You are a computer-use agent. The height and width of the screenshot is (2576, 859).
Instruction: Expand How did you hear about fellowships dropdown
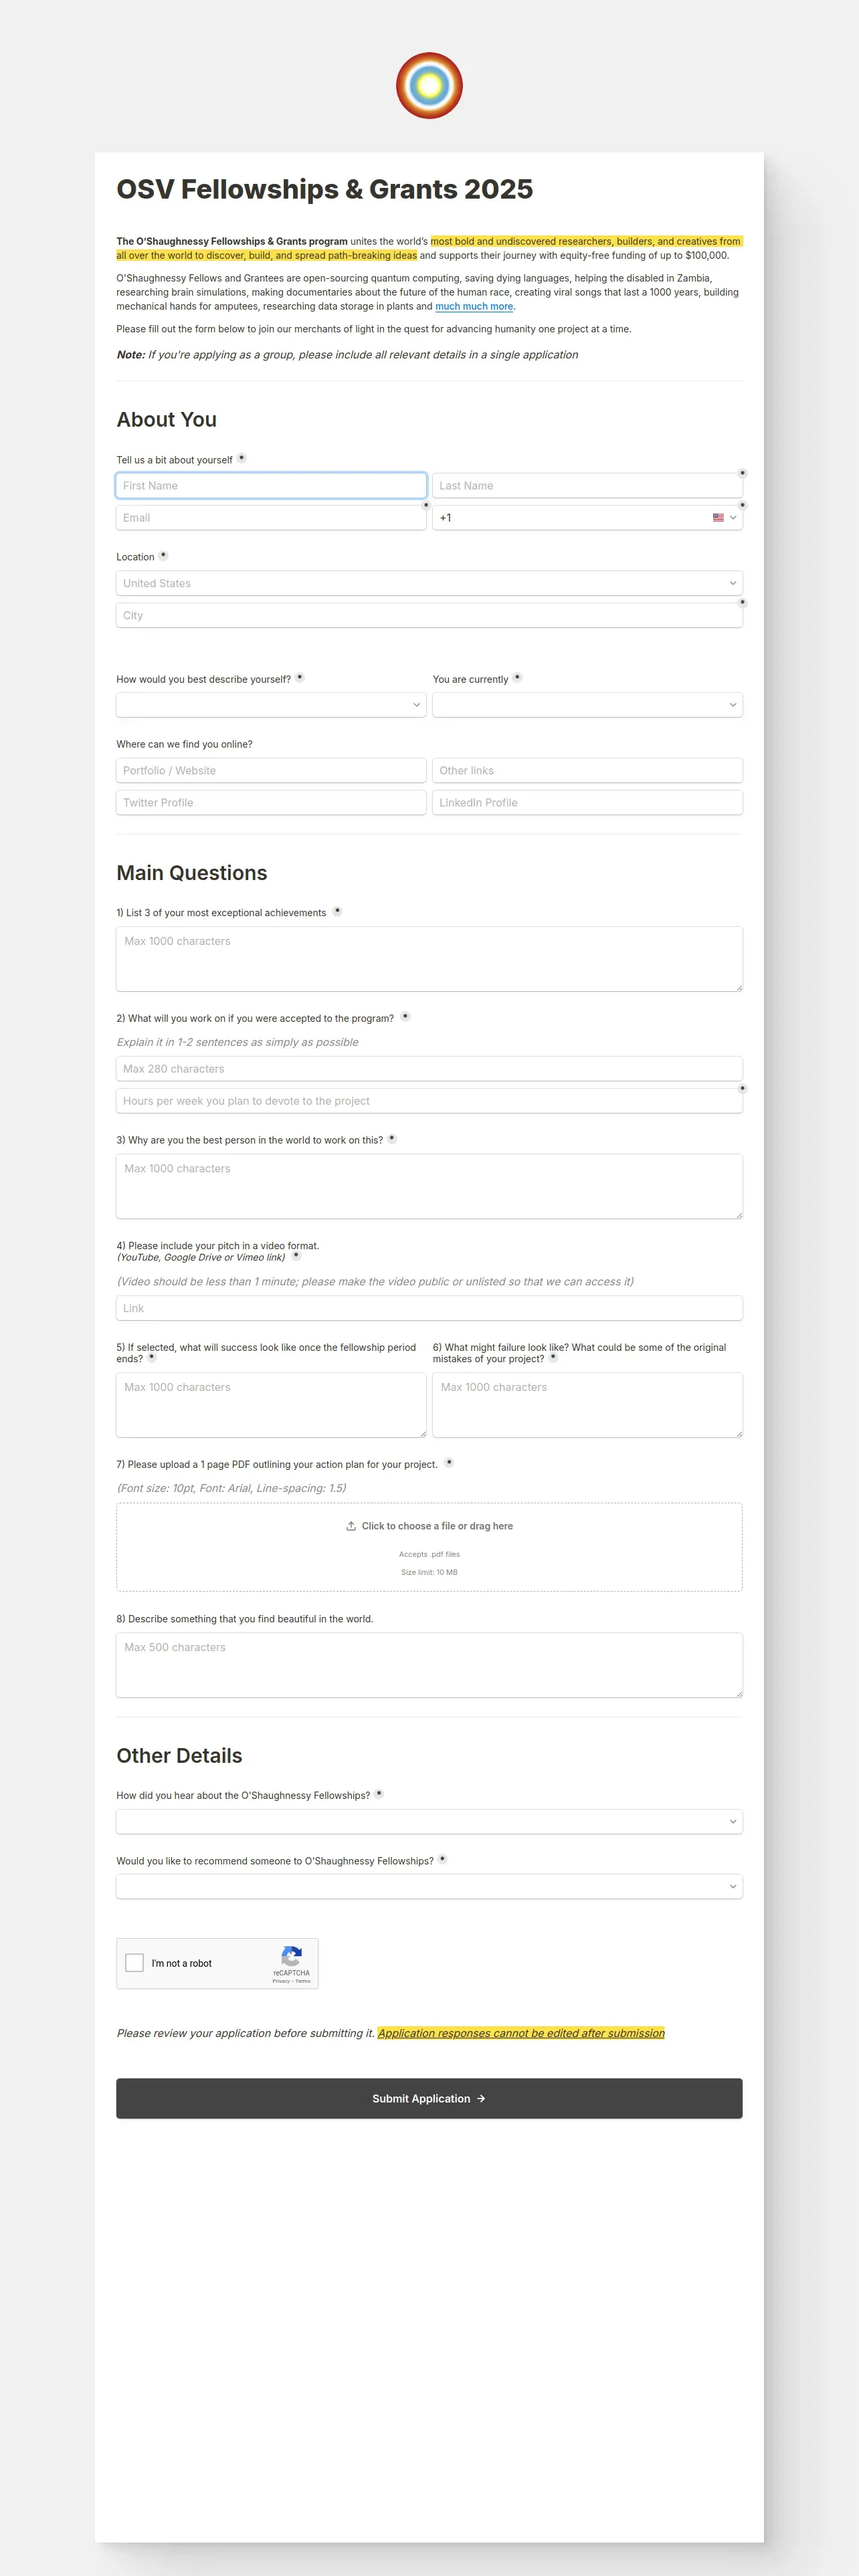tap(429, 1821)
